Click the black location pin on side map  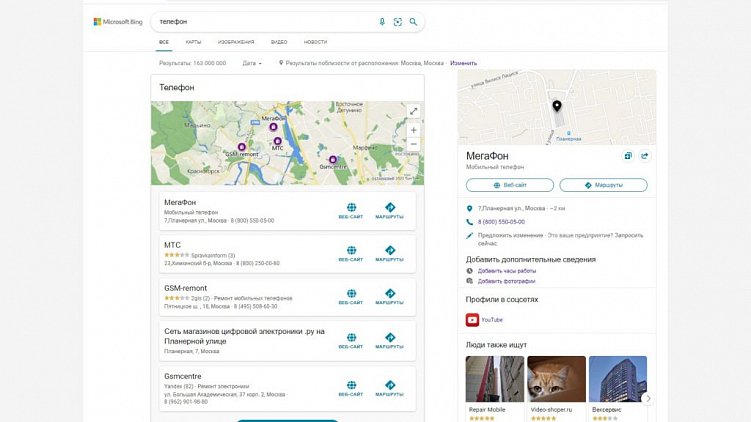557,106
